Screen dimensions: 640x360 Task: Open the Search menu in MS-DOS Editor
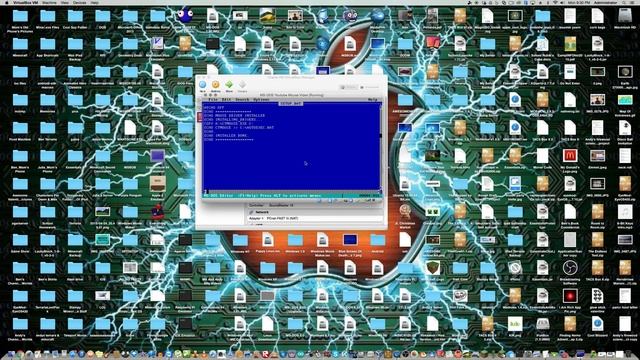click(242, 100)
